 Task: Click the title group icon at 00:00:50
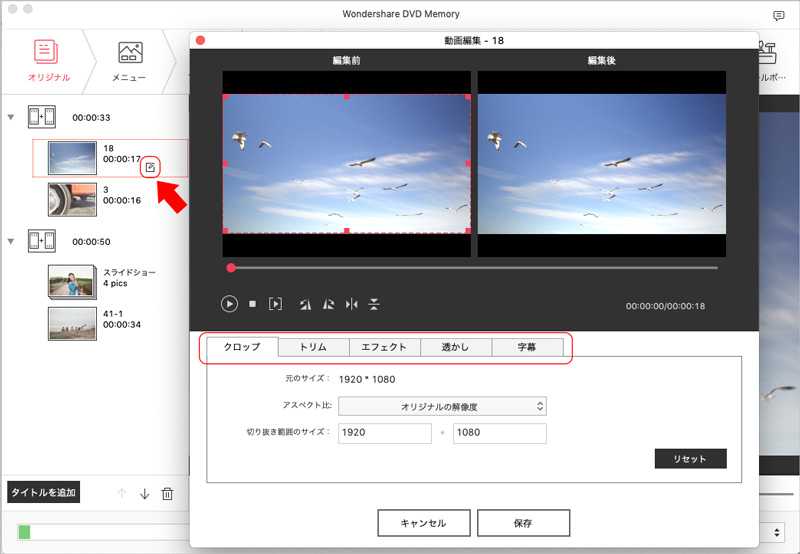click(42, 241)
